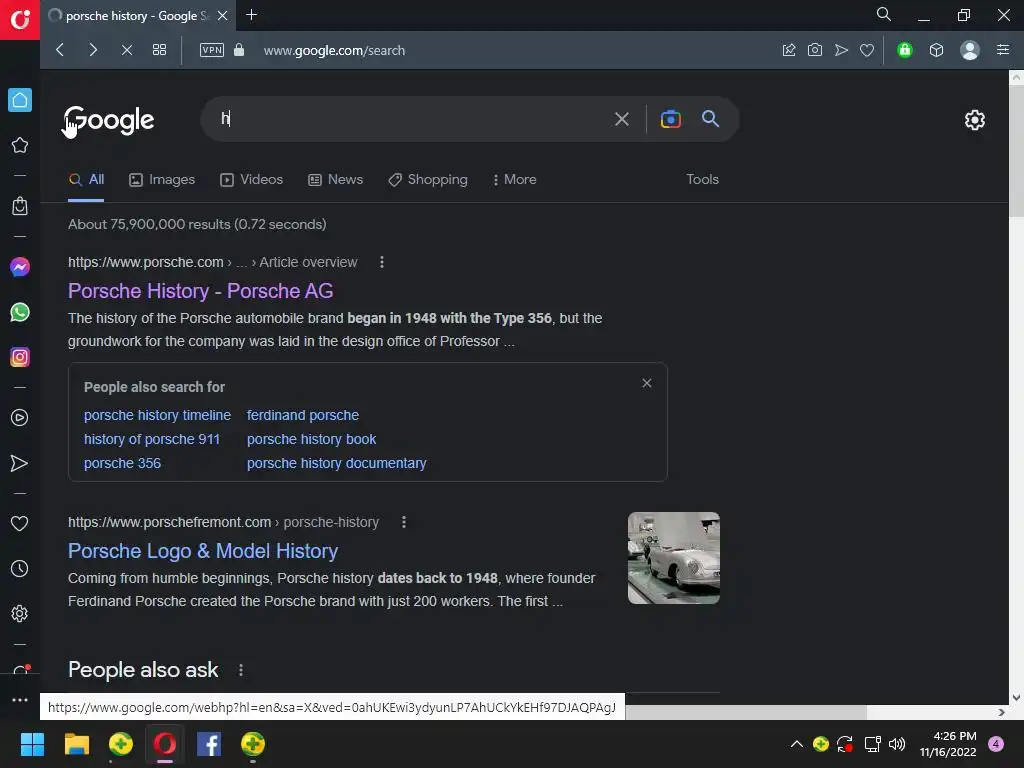Open the user profile account icon
Image resolution: width=1024 pixels, height=768 pixels.
pos(970,50)
